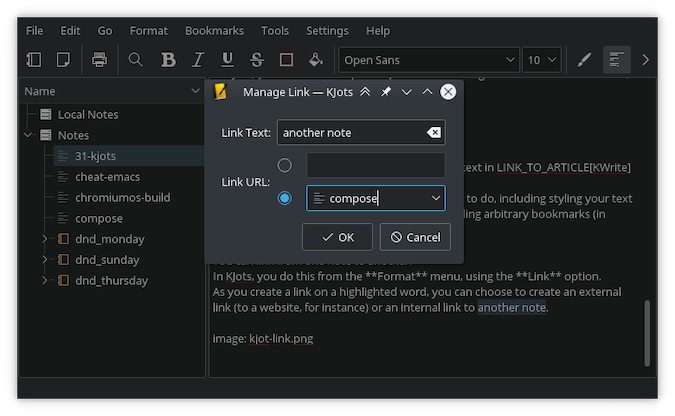Show more toolbar items with right chevron
The image size is (675, 416).
[x=645, y=59]
